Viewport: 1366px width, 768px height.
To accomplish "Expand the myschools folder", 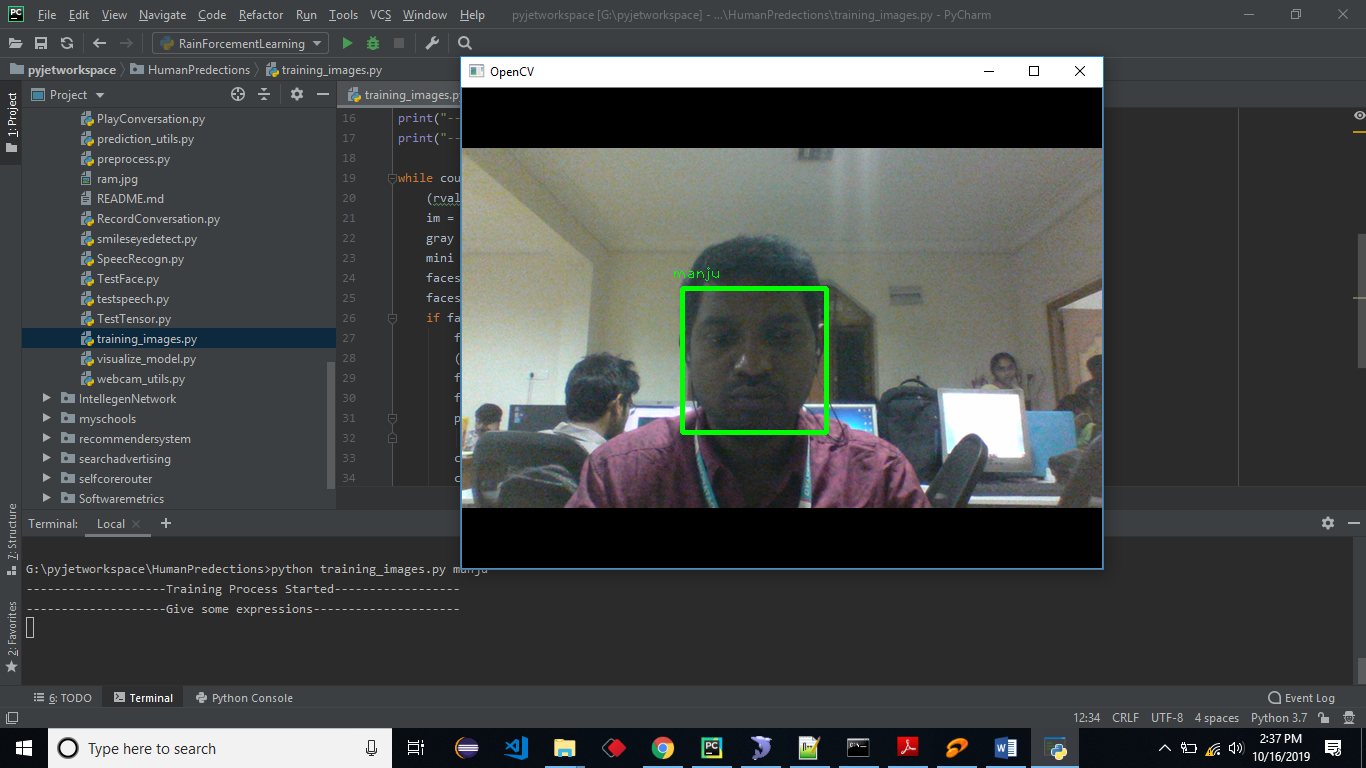I will pyautogui.click(x=46, y=418).
